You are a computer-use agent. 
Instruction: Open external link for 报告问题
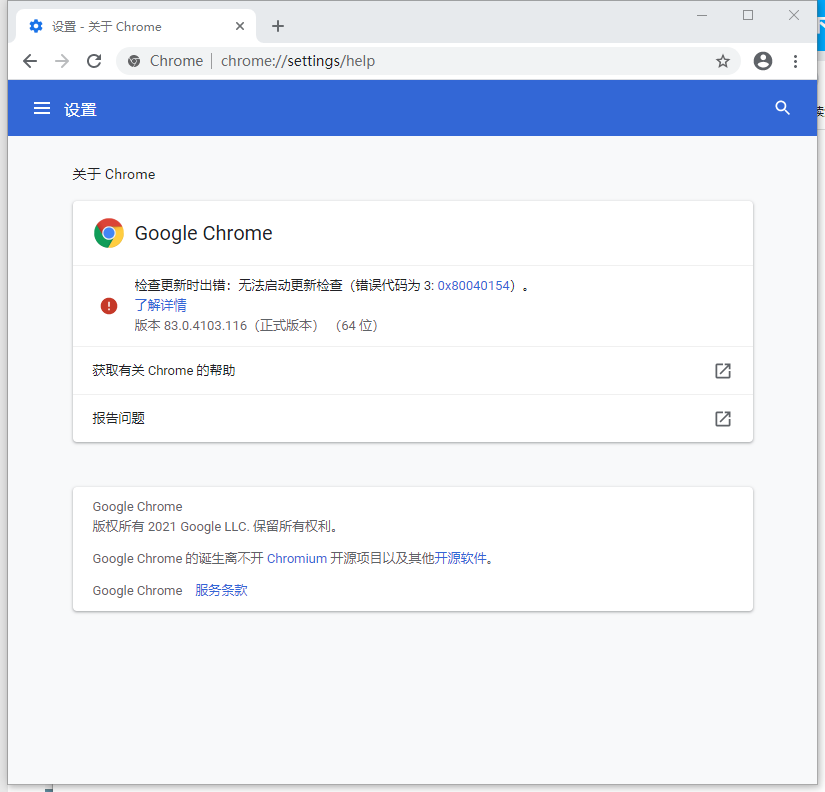click(x=722, y=419)
